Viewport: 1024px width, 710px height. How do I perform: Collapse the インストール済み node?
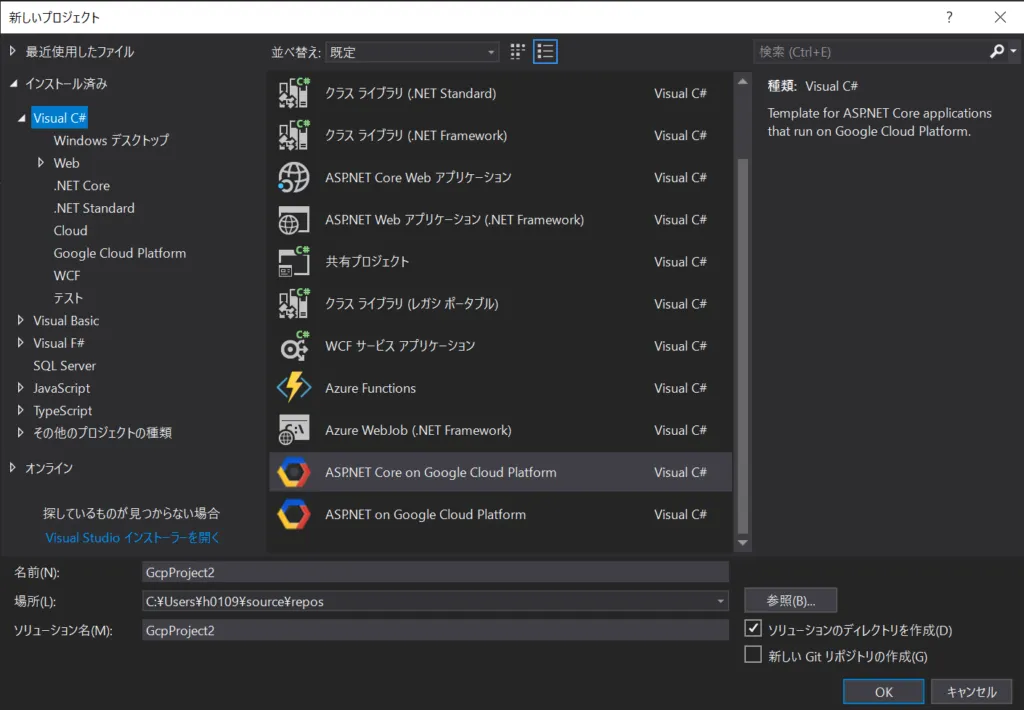coord(14,84)
